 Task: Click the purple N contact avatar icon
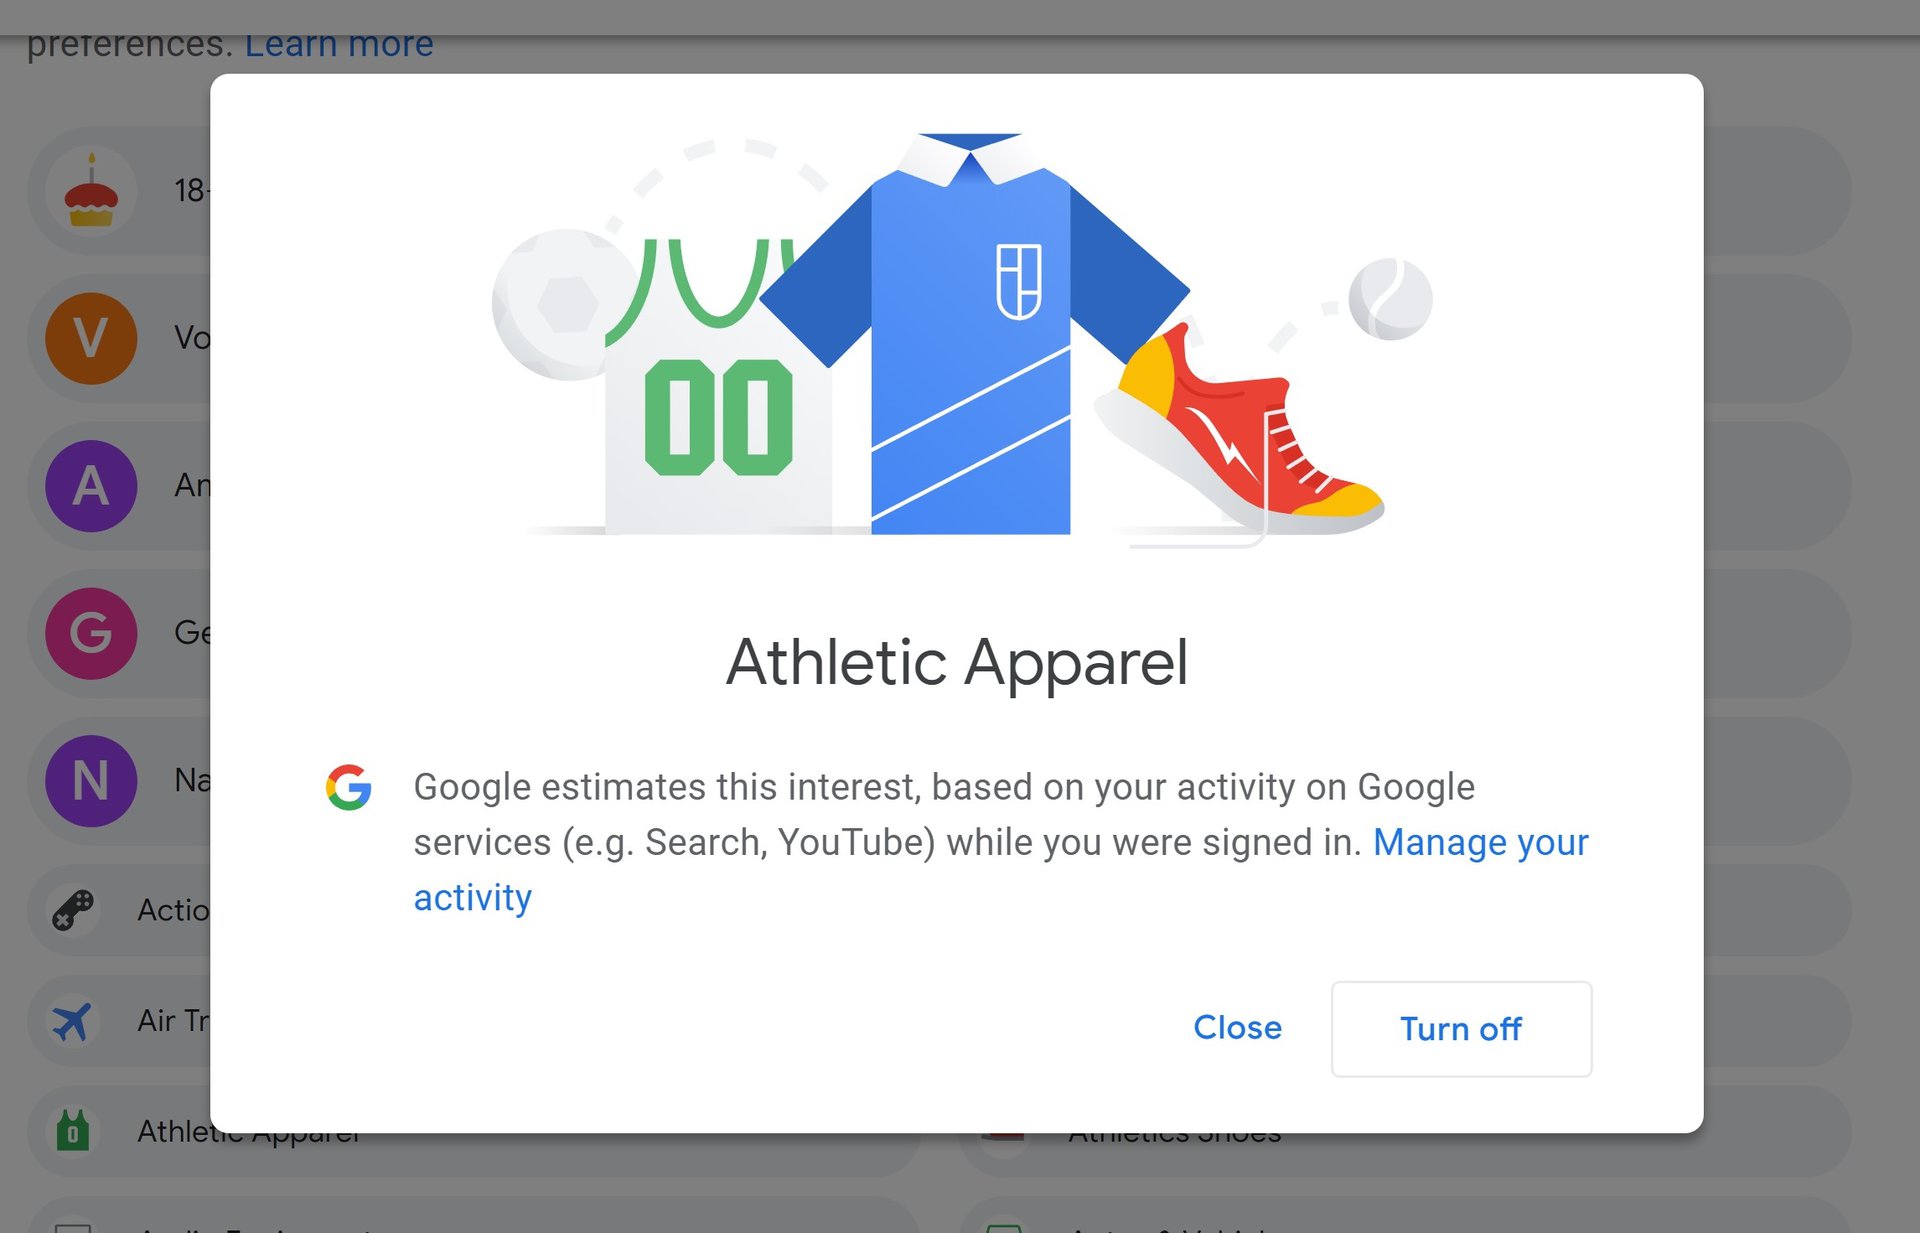(x=91, y=780)
